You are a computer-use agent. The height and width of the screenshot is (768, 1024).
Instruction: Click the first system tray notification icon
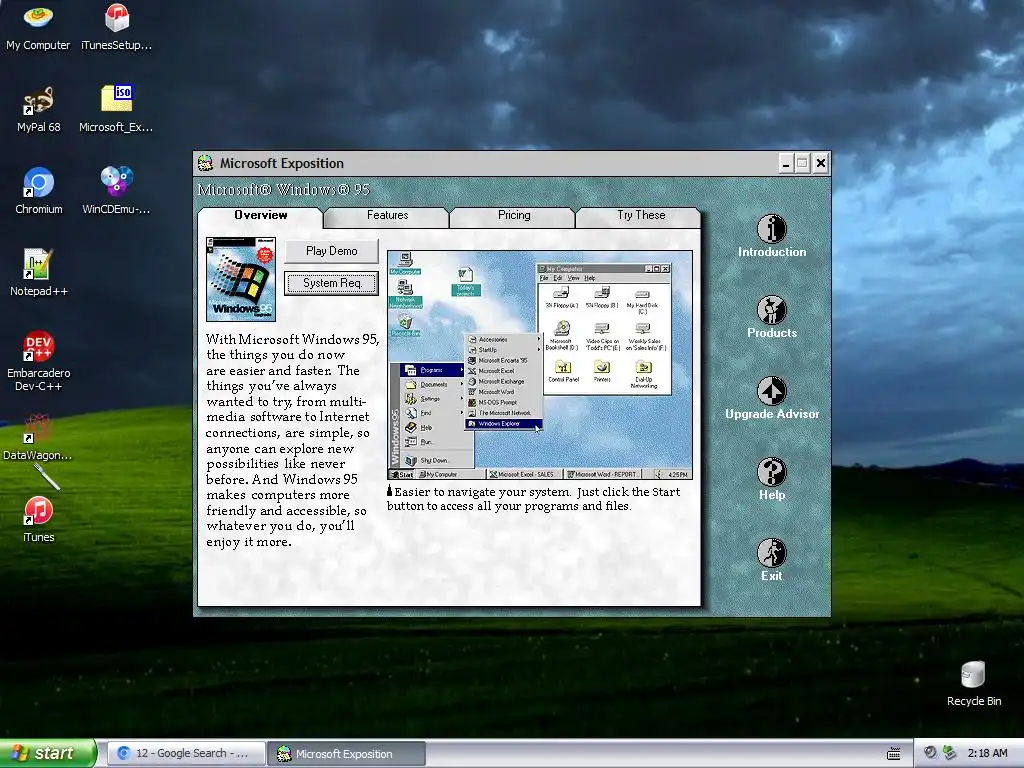[x=930, y=753]
